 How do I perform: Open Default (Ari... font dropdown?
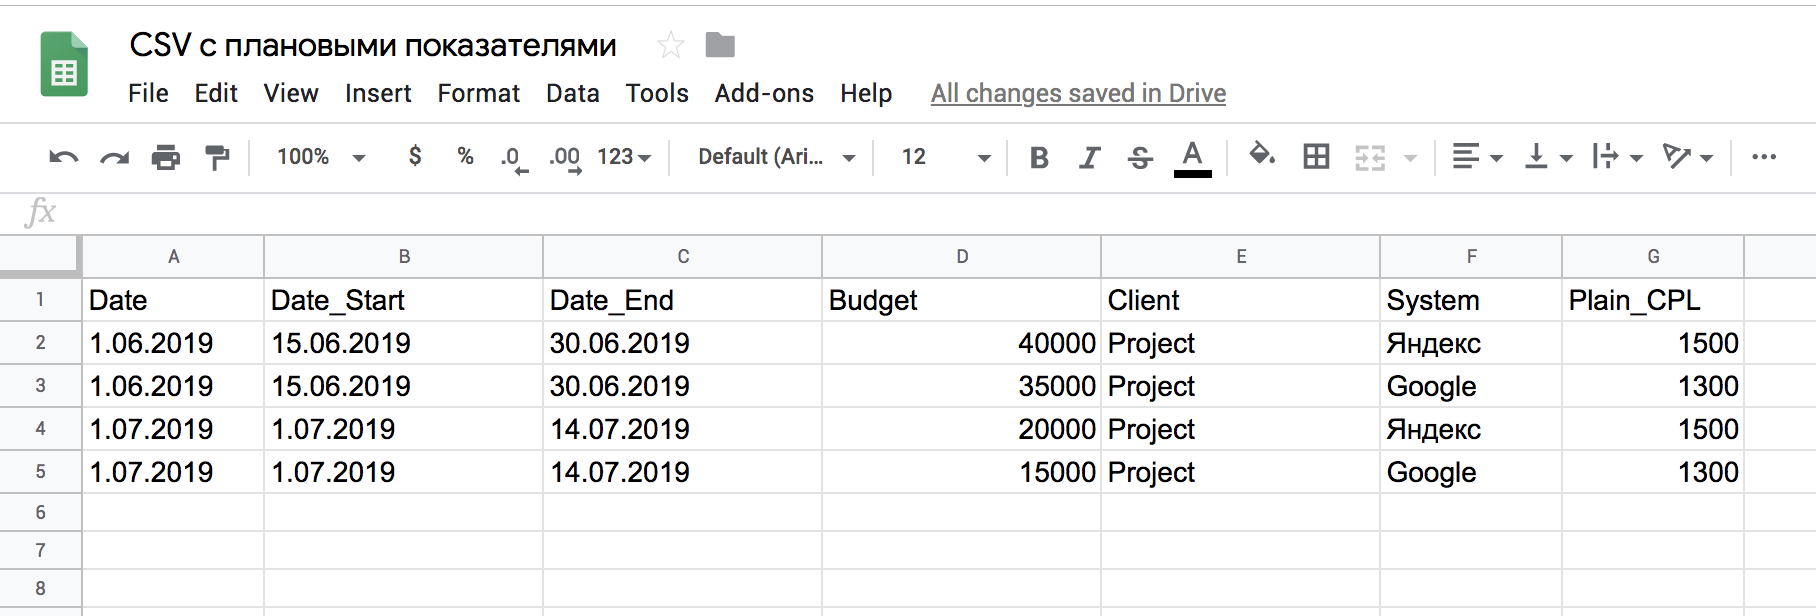tap(776, 157)
